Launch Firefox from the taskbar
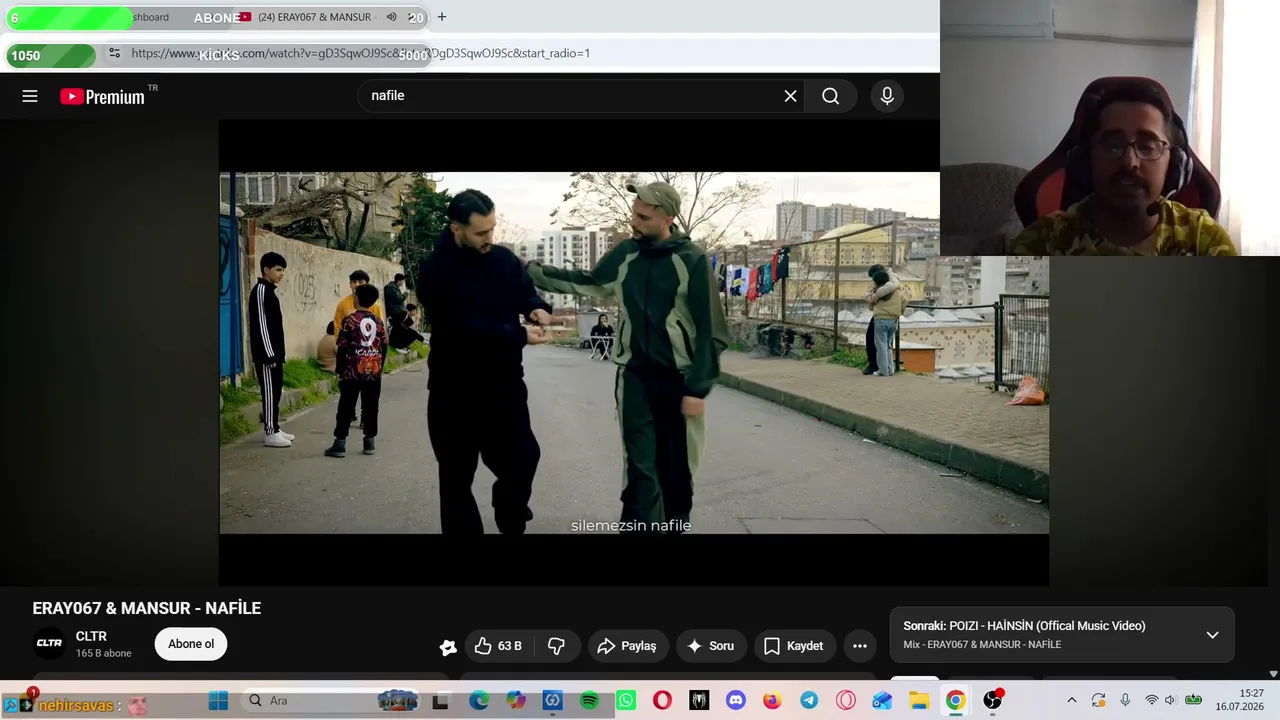 point(772,701)
